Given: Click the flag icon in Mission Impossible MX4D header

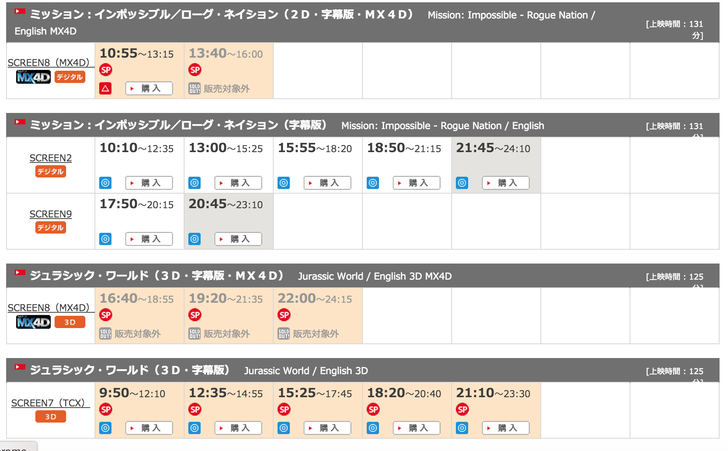Looking at the screenshot, I should (20, 11).
